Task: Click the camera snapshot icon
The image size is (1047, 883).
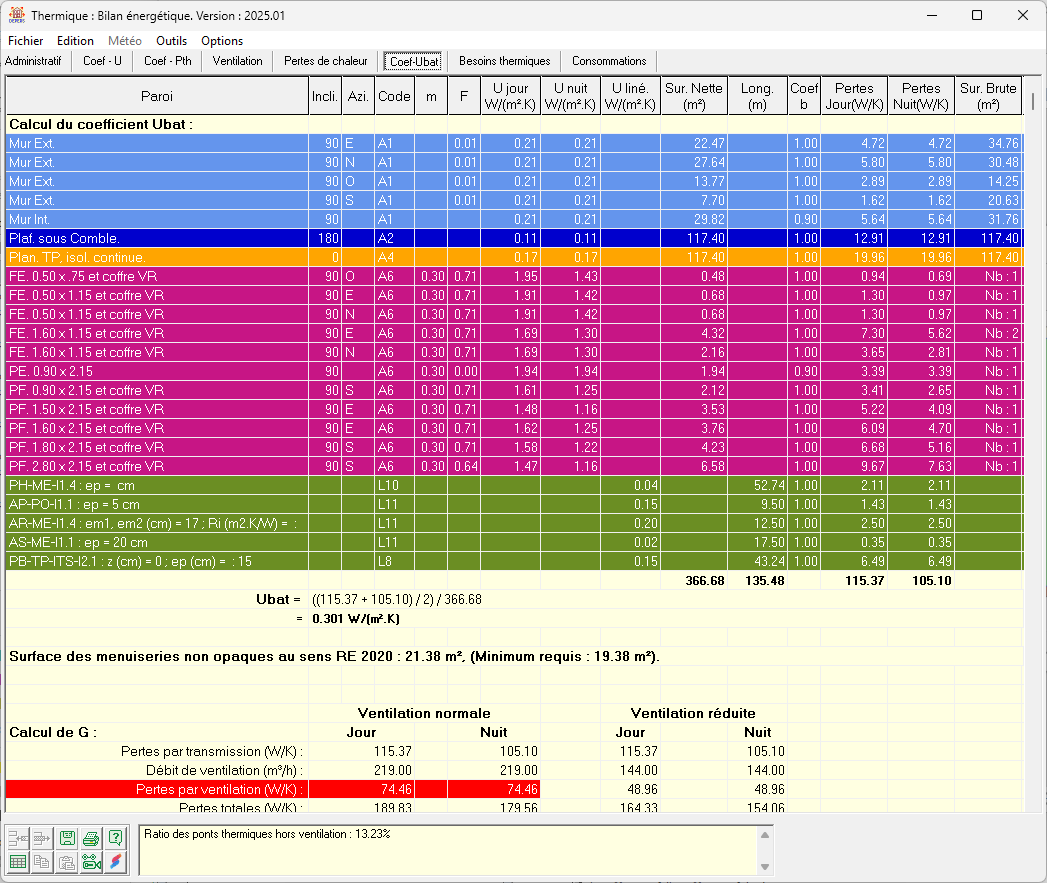Action: click(91, 861)
